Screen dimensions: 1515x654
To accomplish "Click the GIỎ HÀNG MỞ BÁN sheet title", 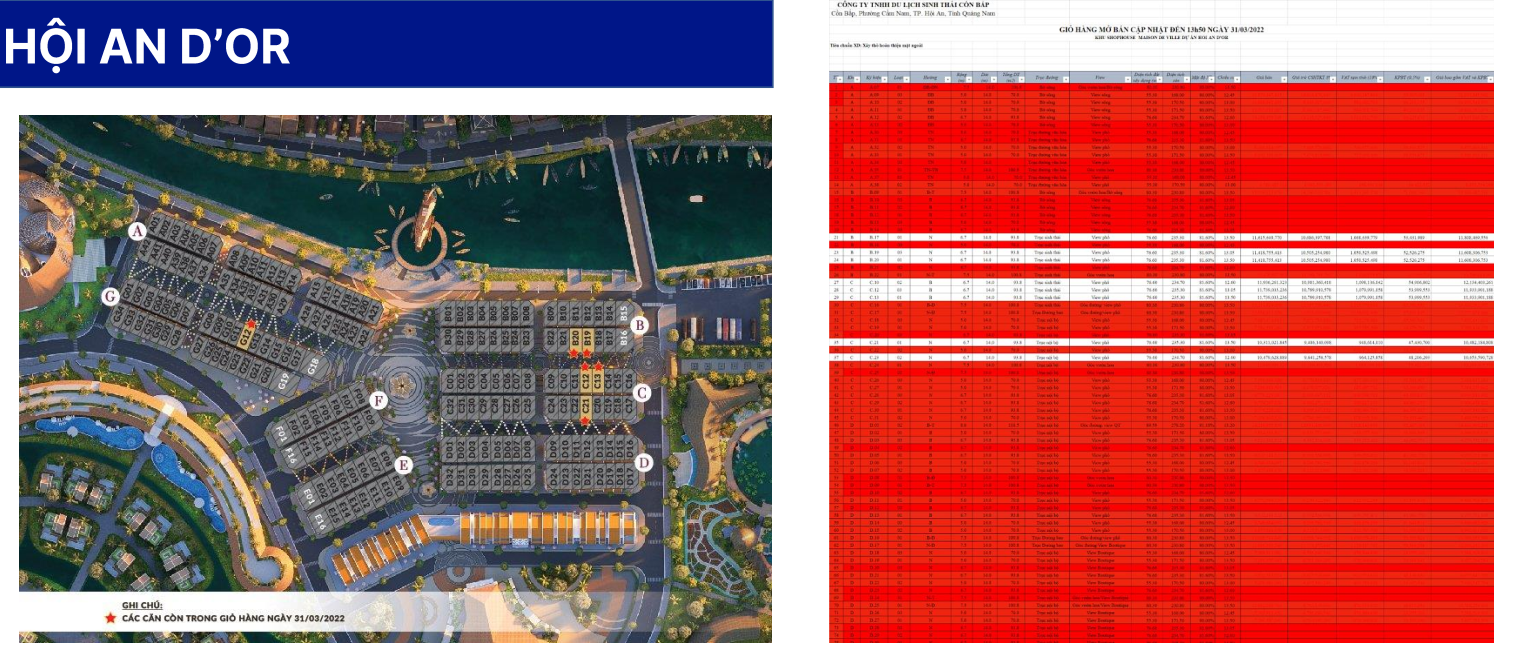I will click(1162, 31).
